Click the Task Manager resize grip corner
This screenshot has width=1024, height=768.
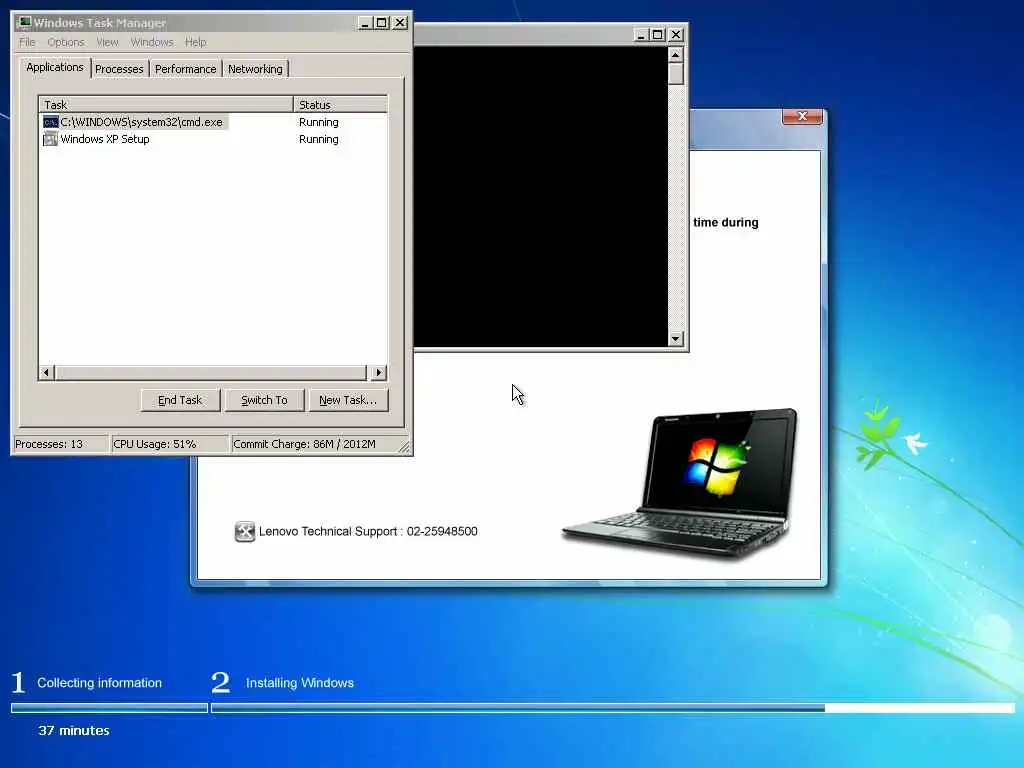[x=404, y=447]
